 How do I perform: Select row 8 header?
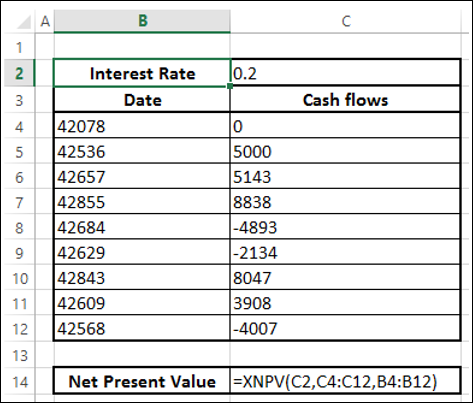19,227
